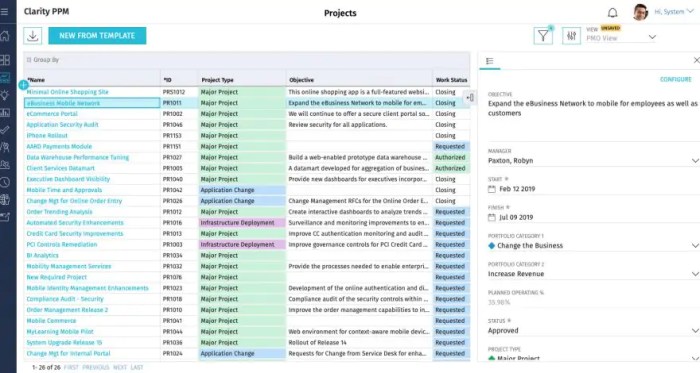Click the notifications bell icon

pyautogui.click(x=613, y=12)
